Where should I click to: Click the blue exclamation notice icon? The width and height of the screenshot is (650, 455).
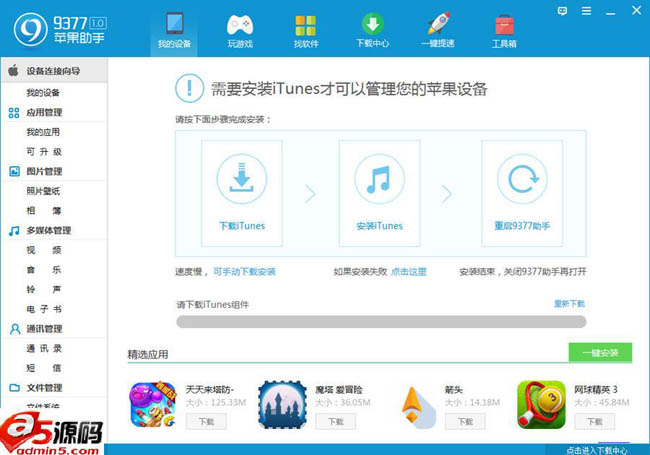(189, 88)
